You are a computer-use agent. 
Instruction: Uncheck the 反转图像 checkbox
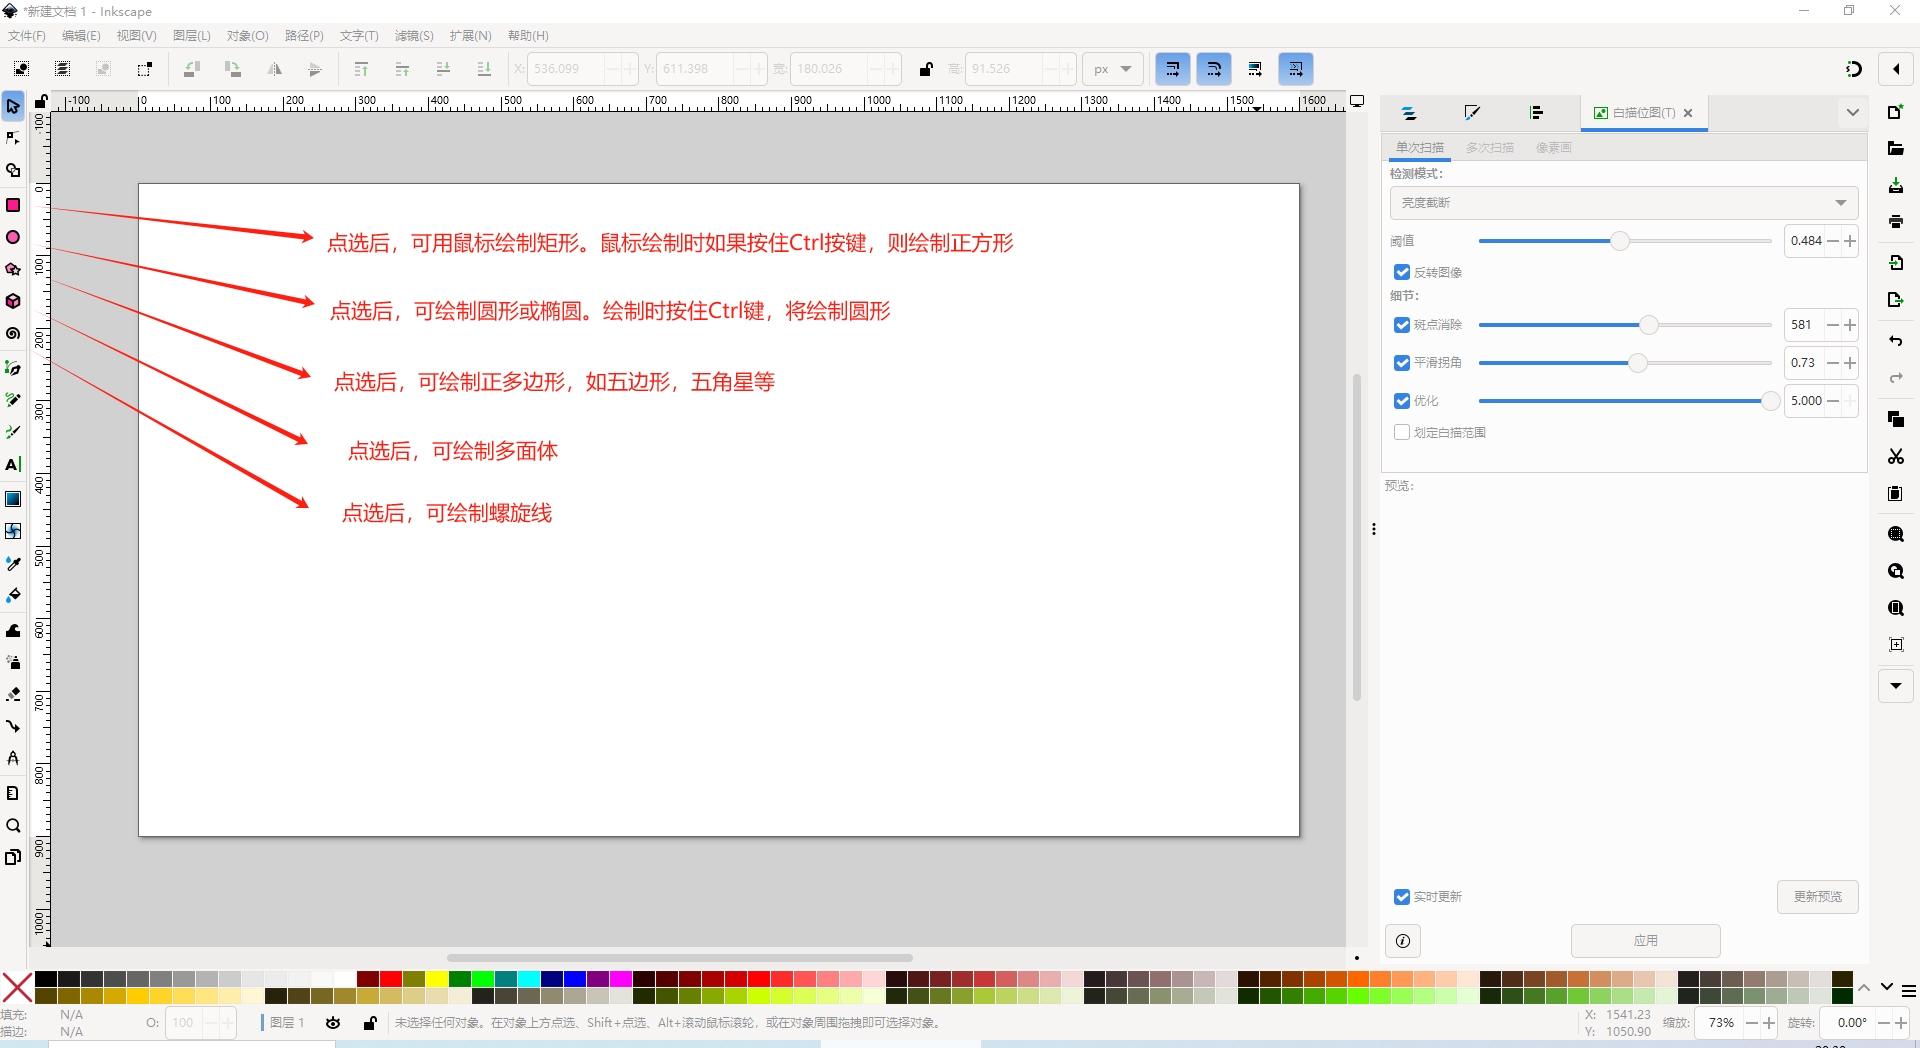point(1402,272)
